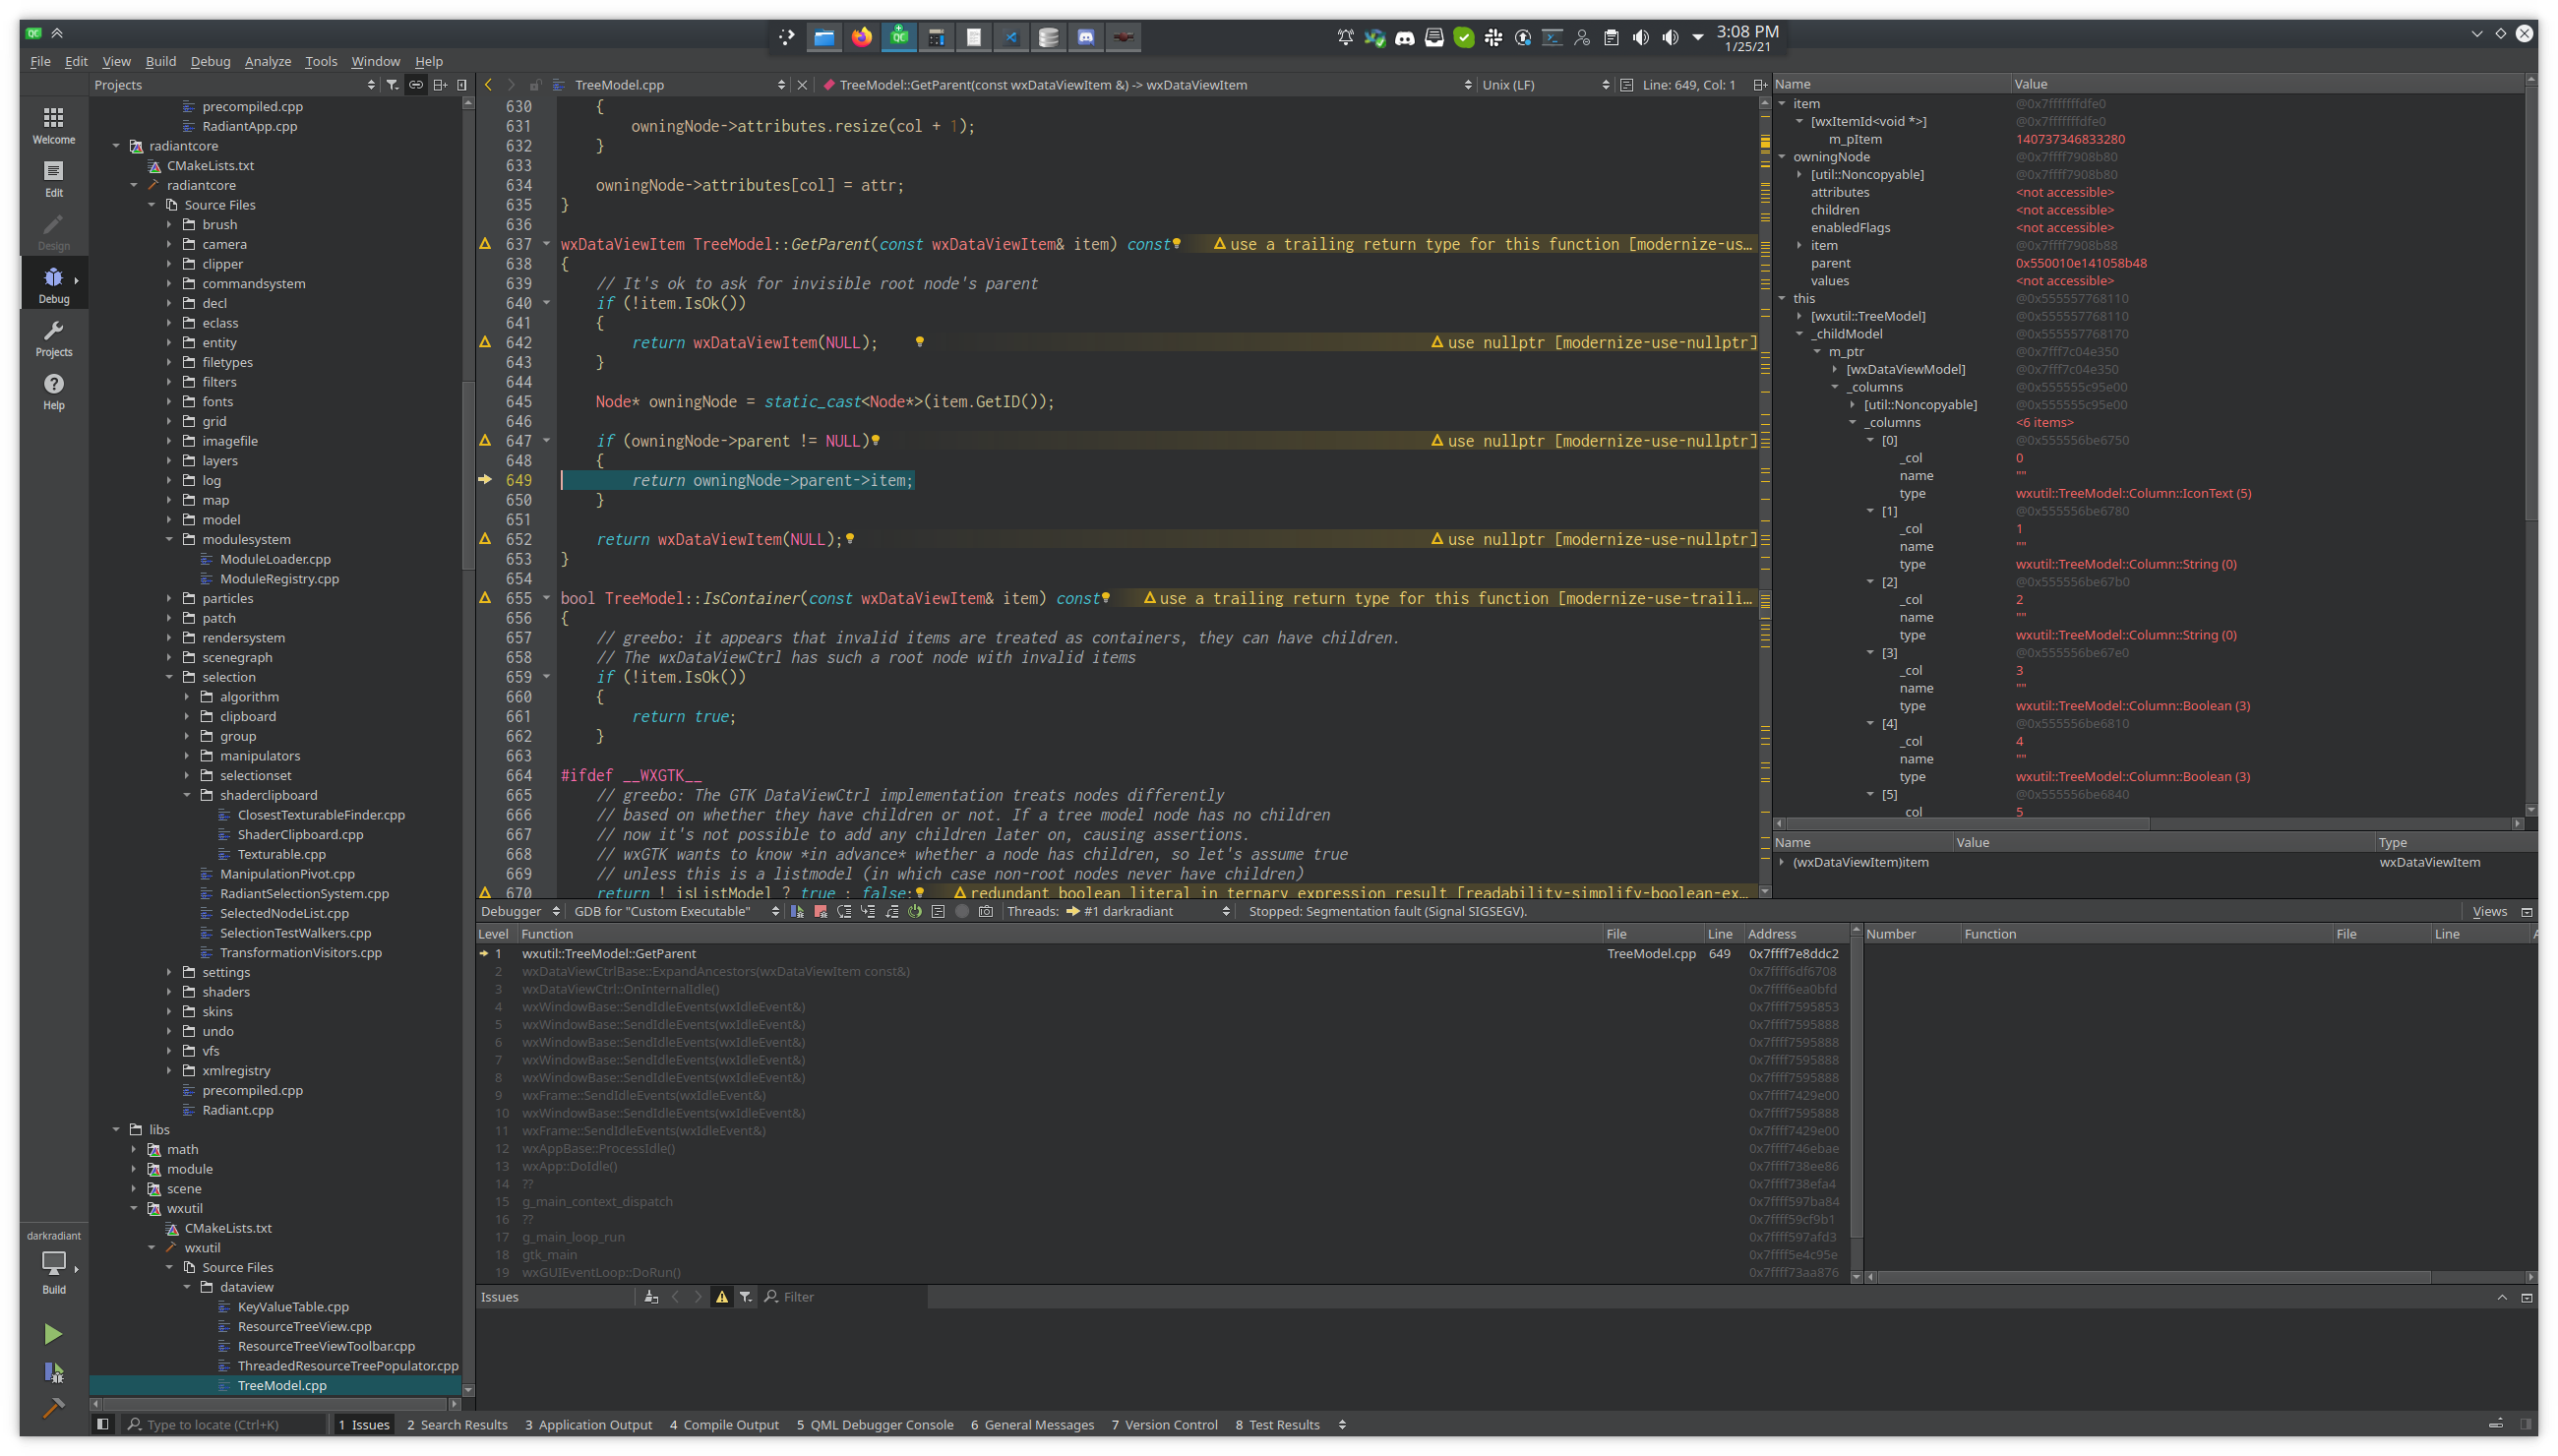Open the Threads dropdown showing #1 darkradiant
This screenshot has width=2558, height=1456.
coord(1149,911)
